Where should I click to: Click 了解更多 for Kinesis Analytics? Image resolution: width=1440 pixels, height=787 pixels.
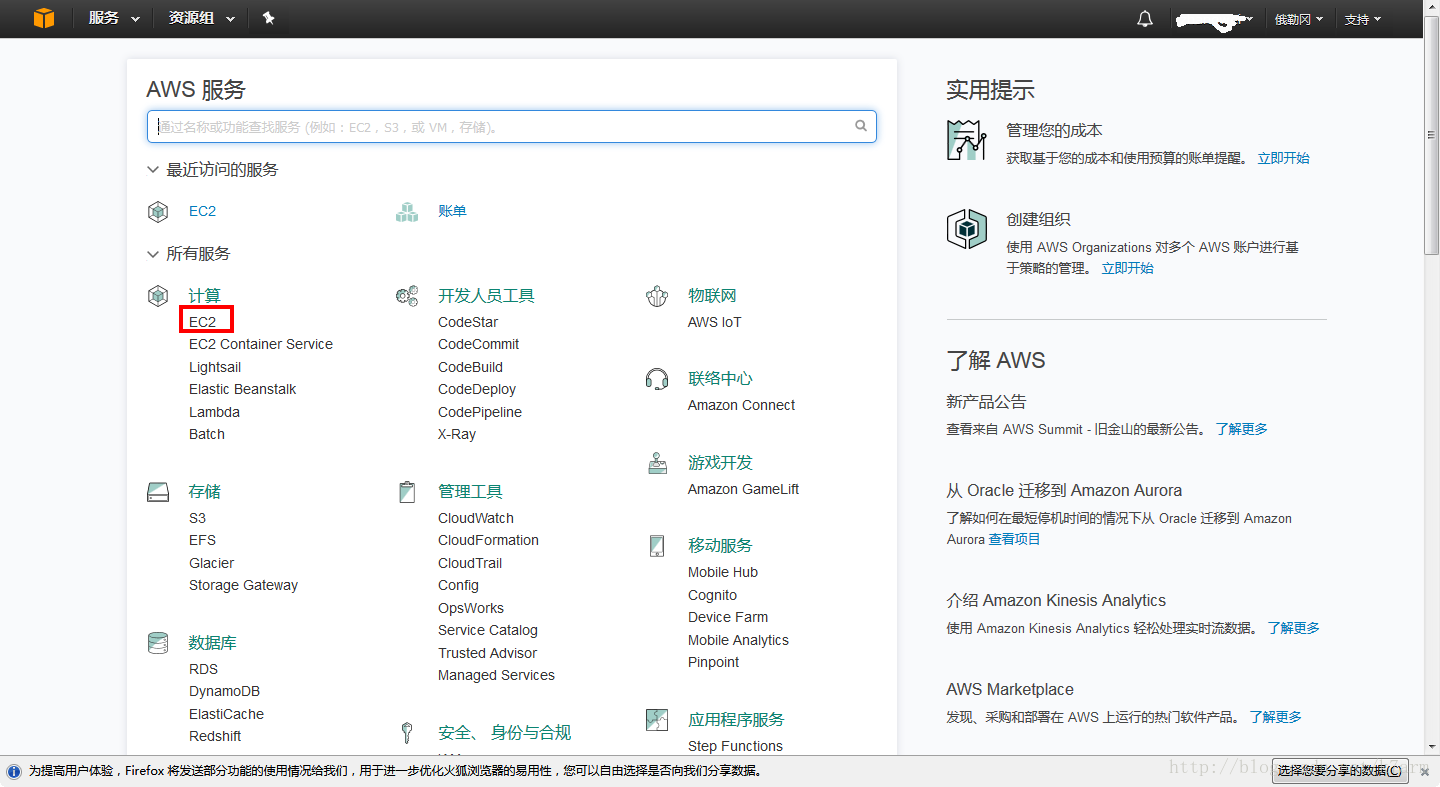[x=1294, y=628]
